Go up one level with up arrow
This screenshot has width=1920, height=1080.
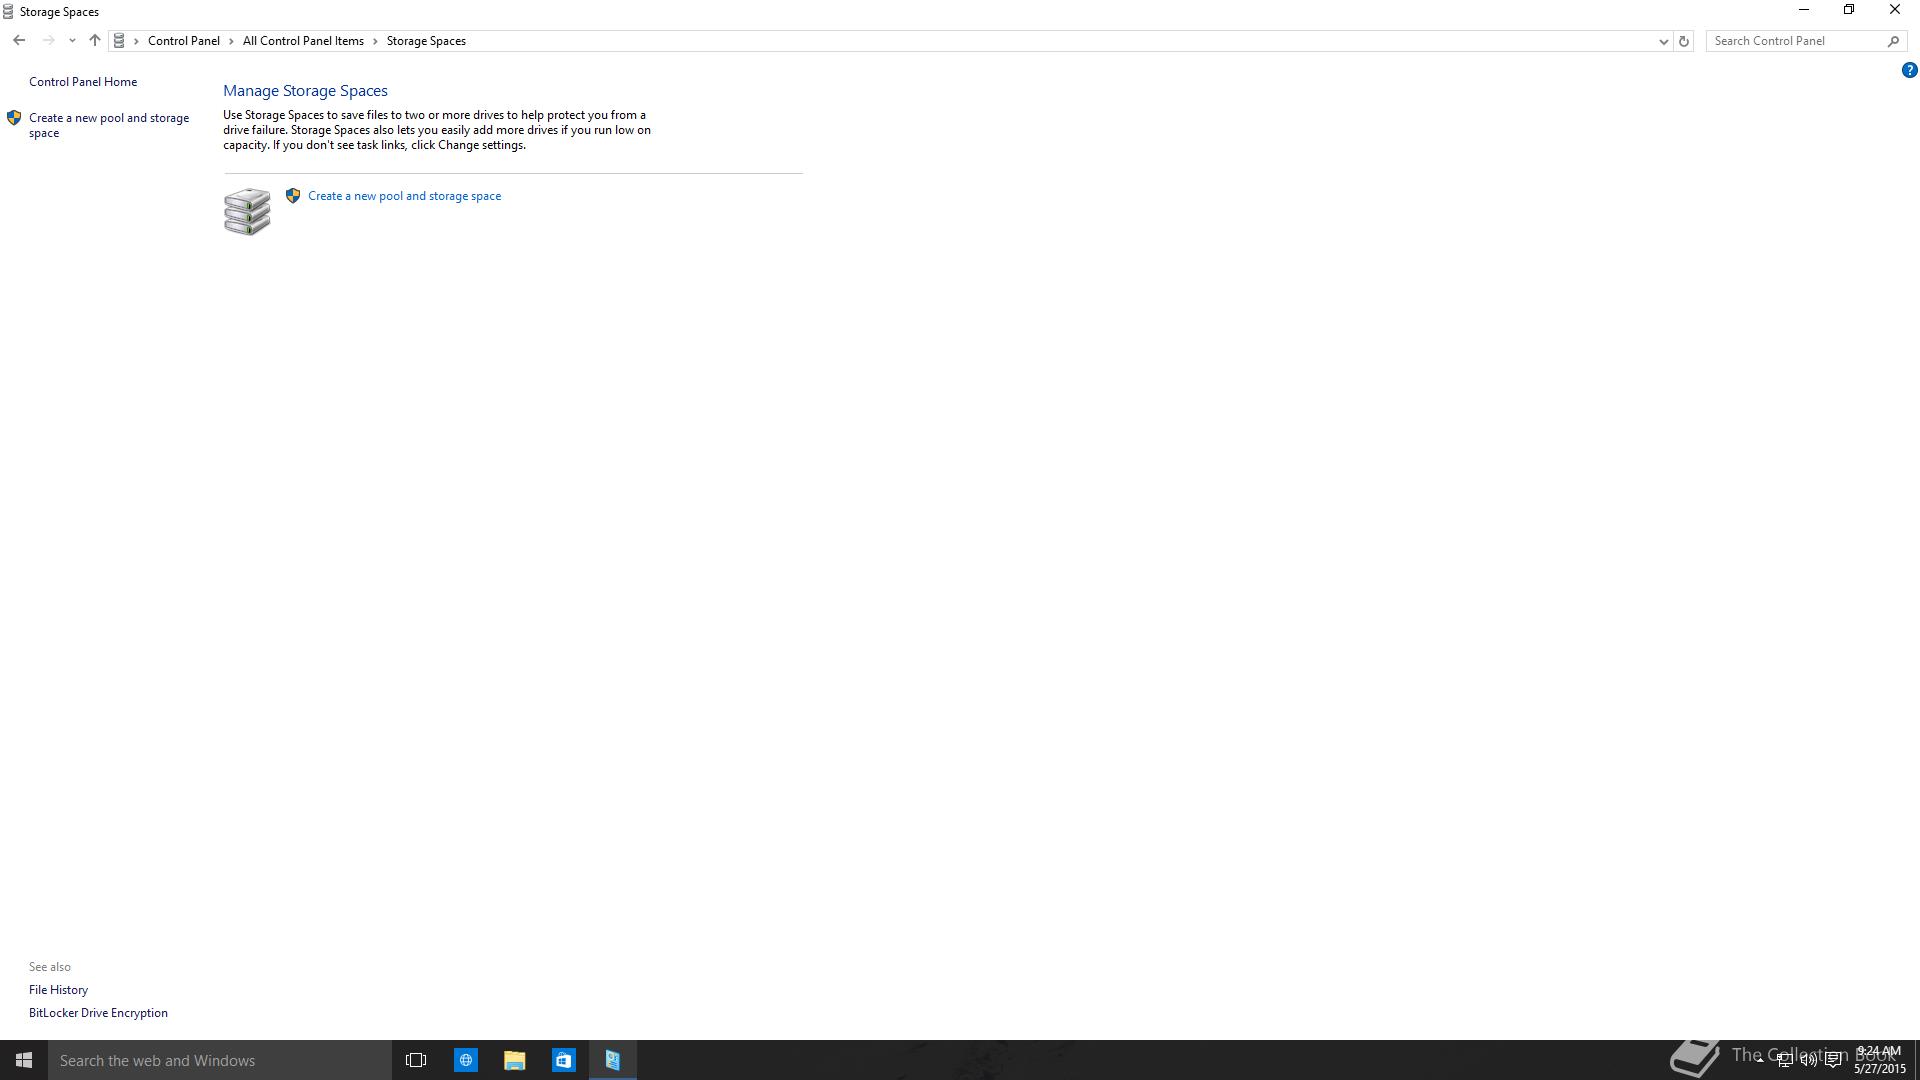[x=95, y=41]
